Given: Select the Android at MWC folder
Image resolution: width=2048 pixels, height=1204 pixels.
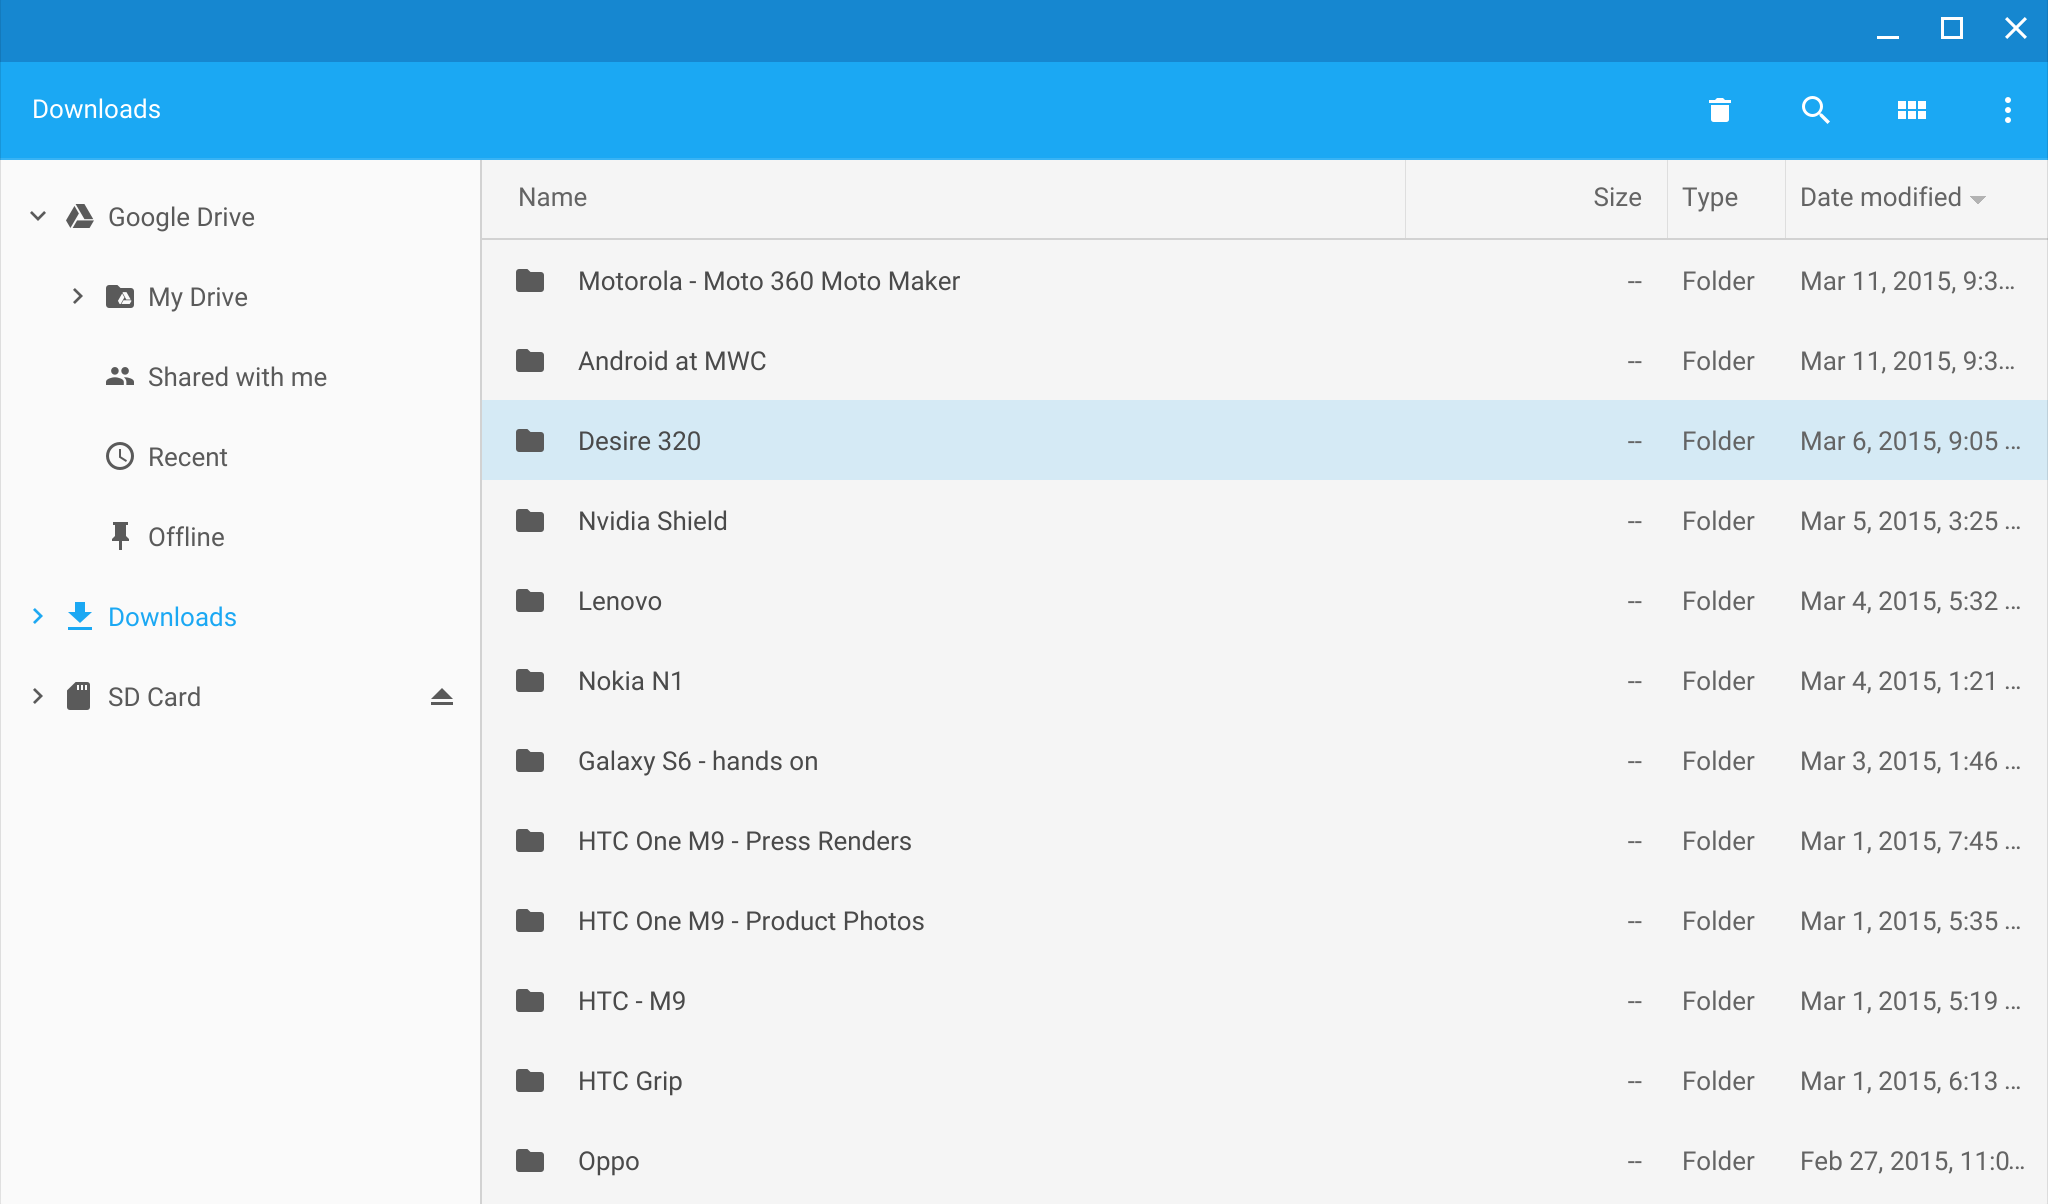Looking at the screenshot, I should pos(672,361).
